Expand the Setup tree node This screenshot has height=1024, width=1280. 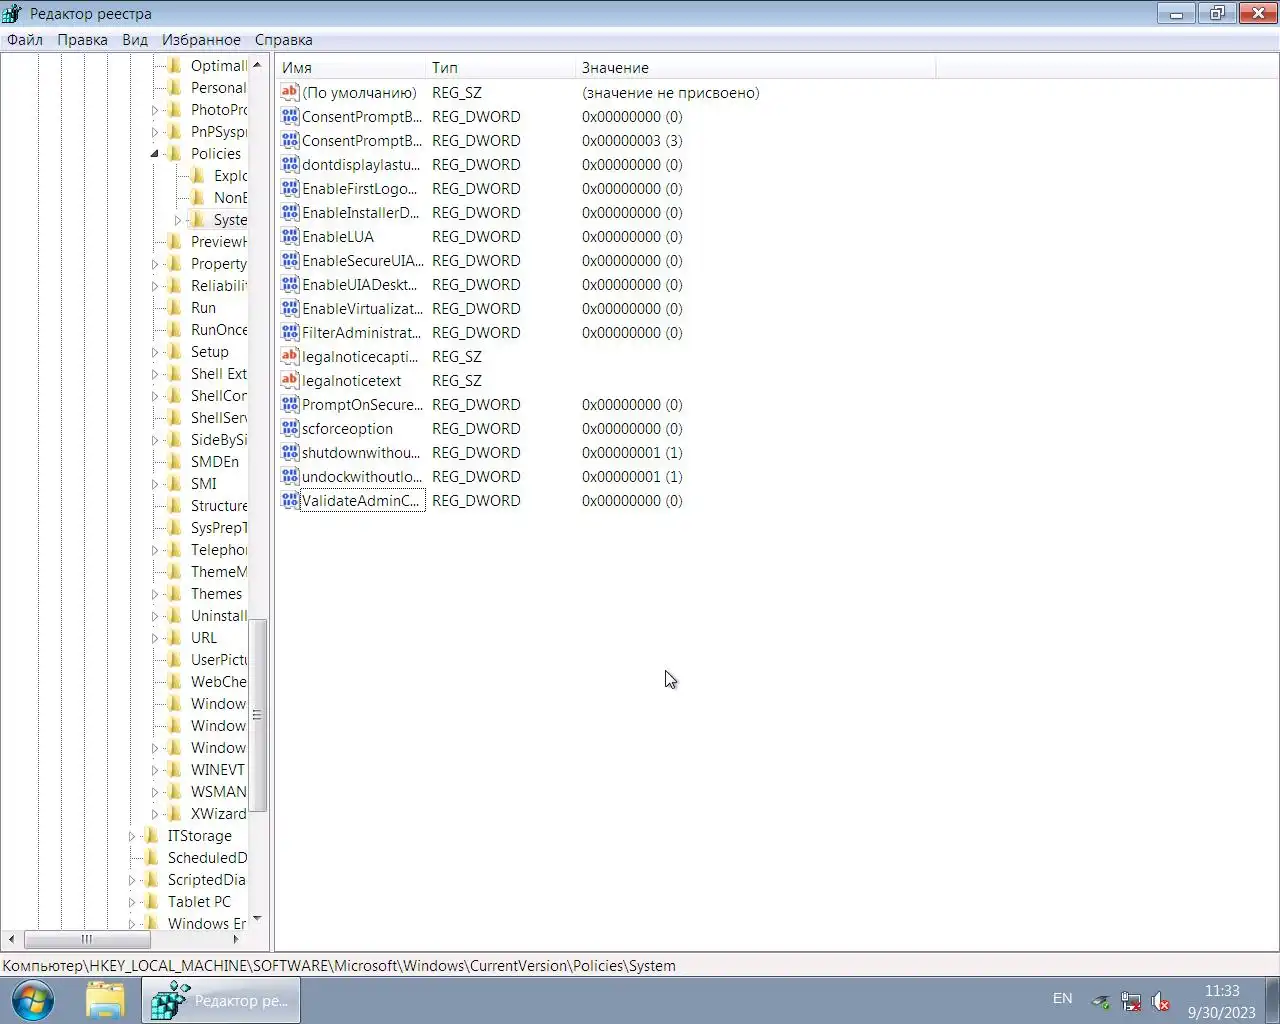(x=155, y=352)
